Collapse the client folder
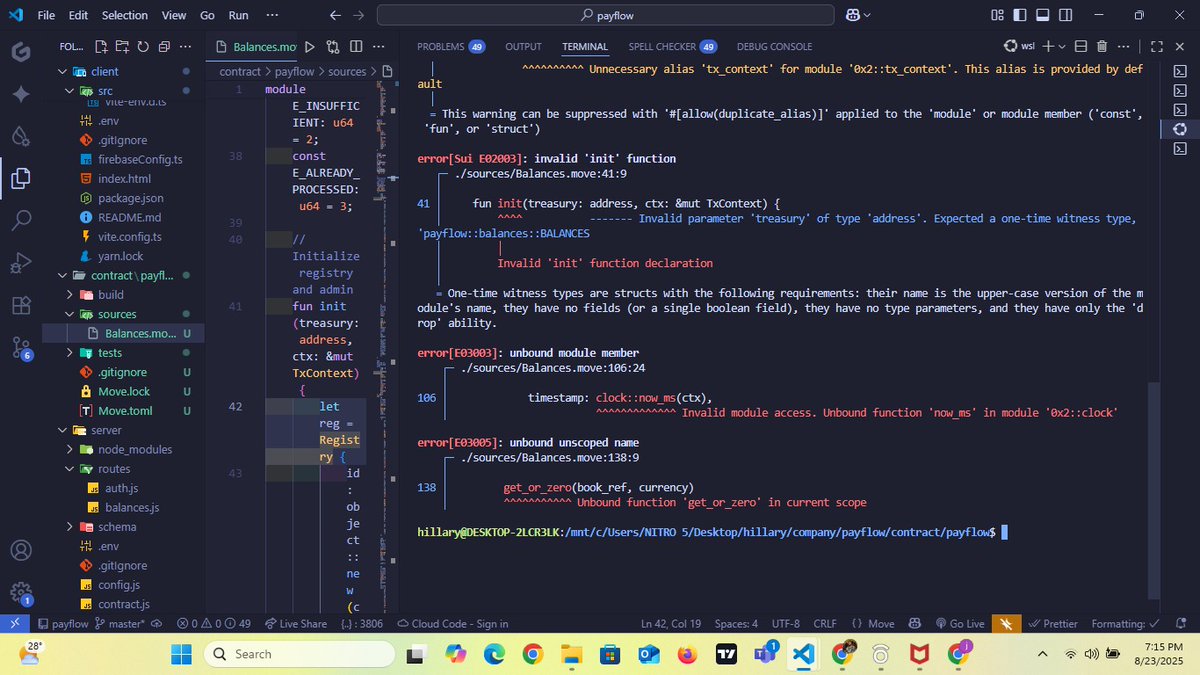 [64, 71]
